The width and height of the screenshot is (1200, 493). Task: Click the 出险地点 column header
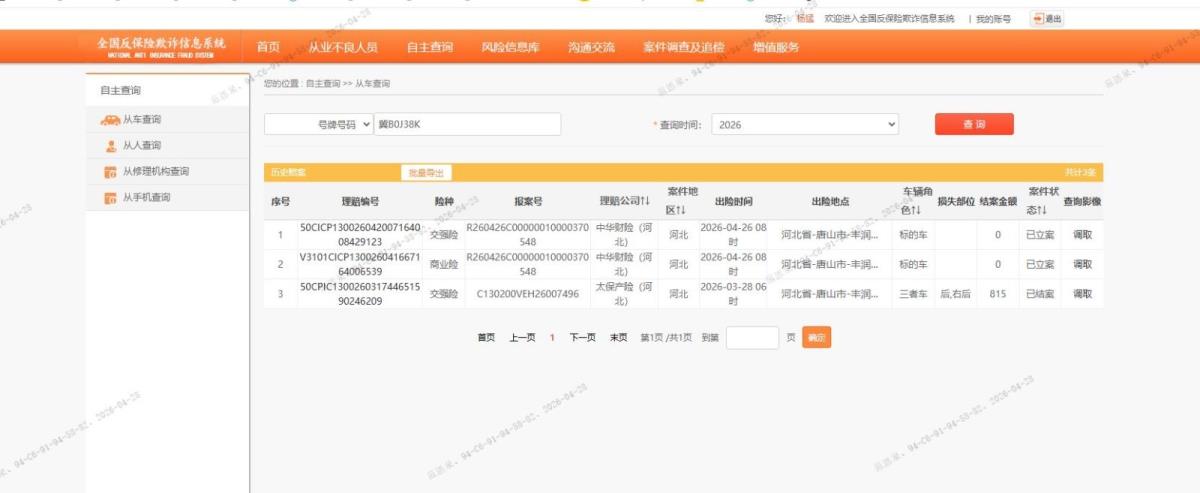coord(830,201)
